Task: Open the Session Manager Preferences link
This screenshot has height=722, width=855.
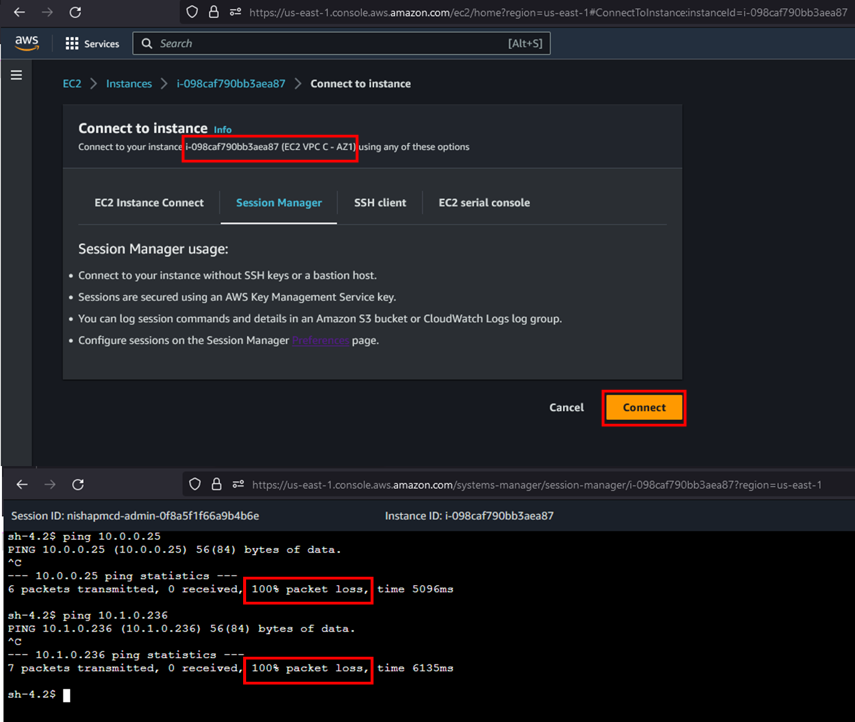Action: 320,340
